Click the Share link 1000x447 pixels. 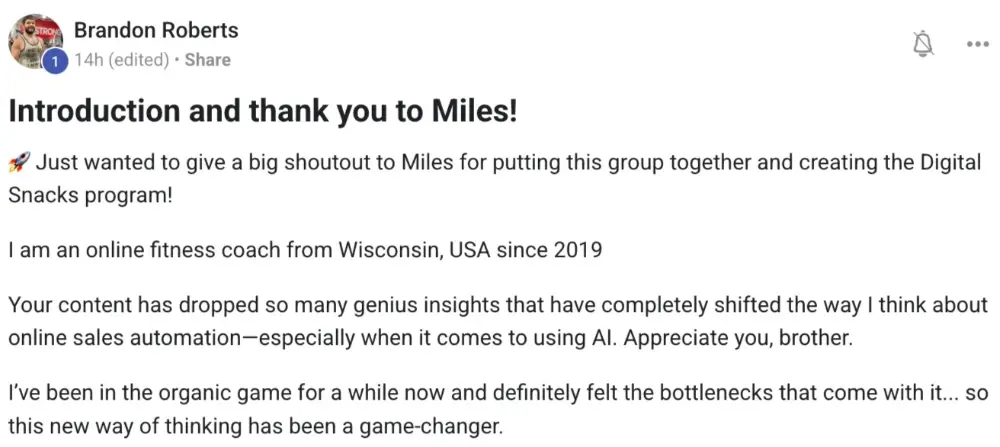point(208,60)
